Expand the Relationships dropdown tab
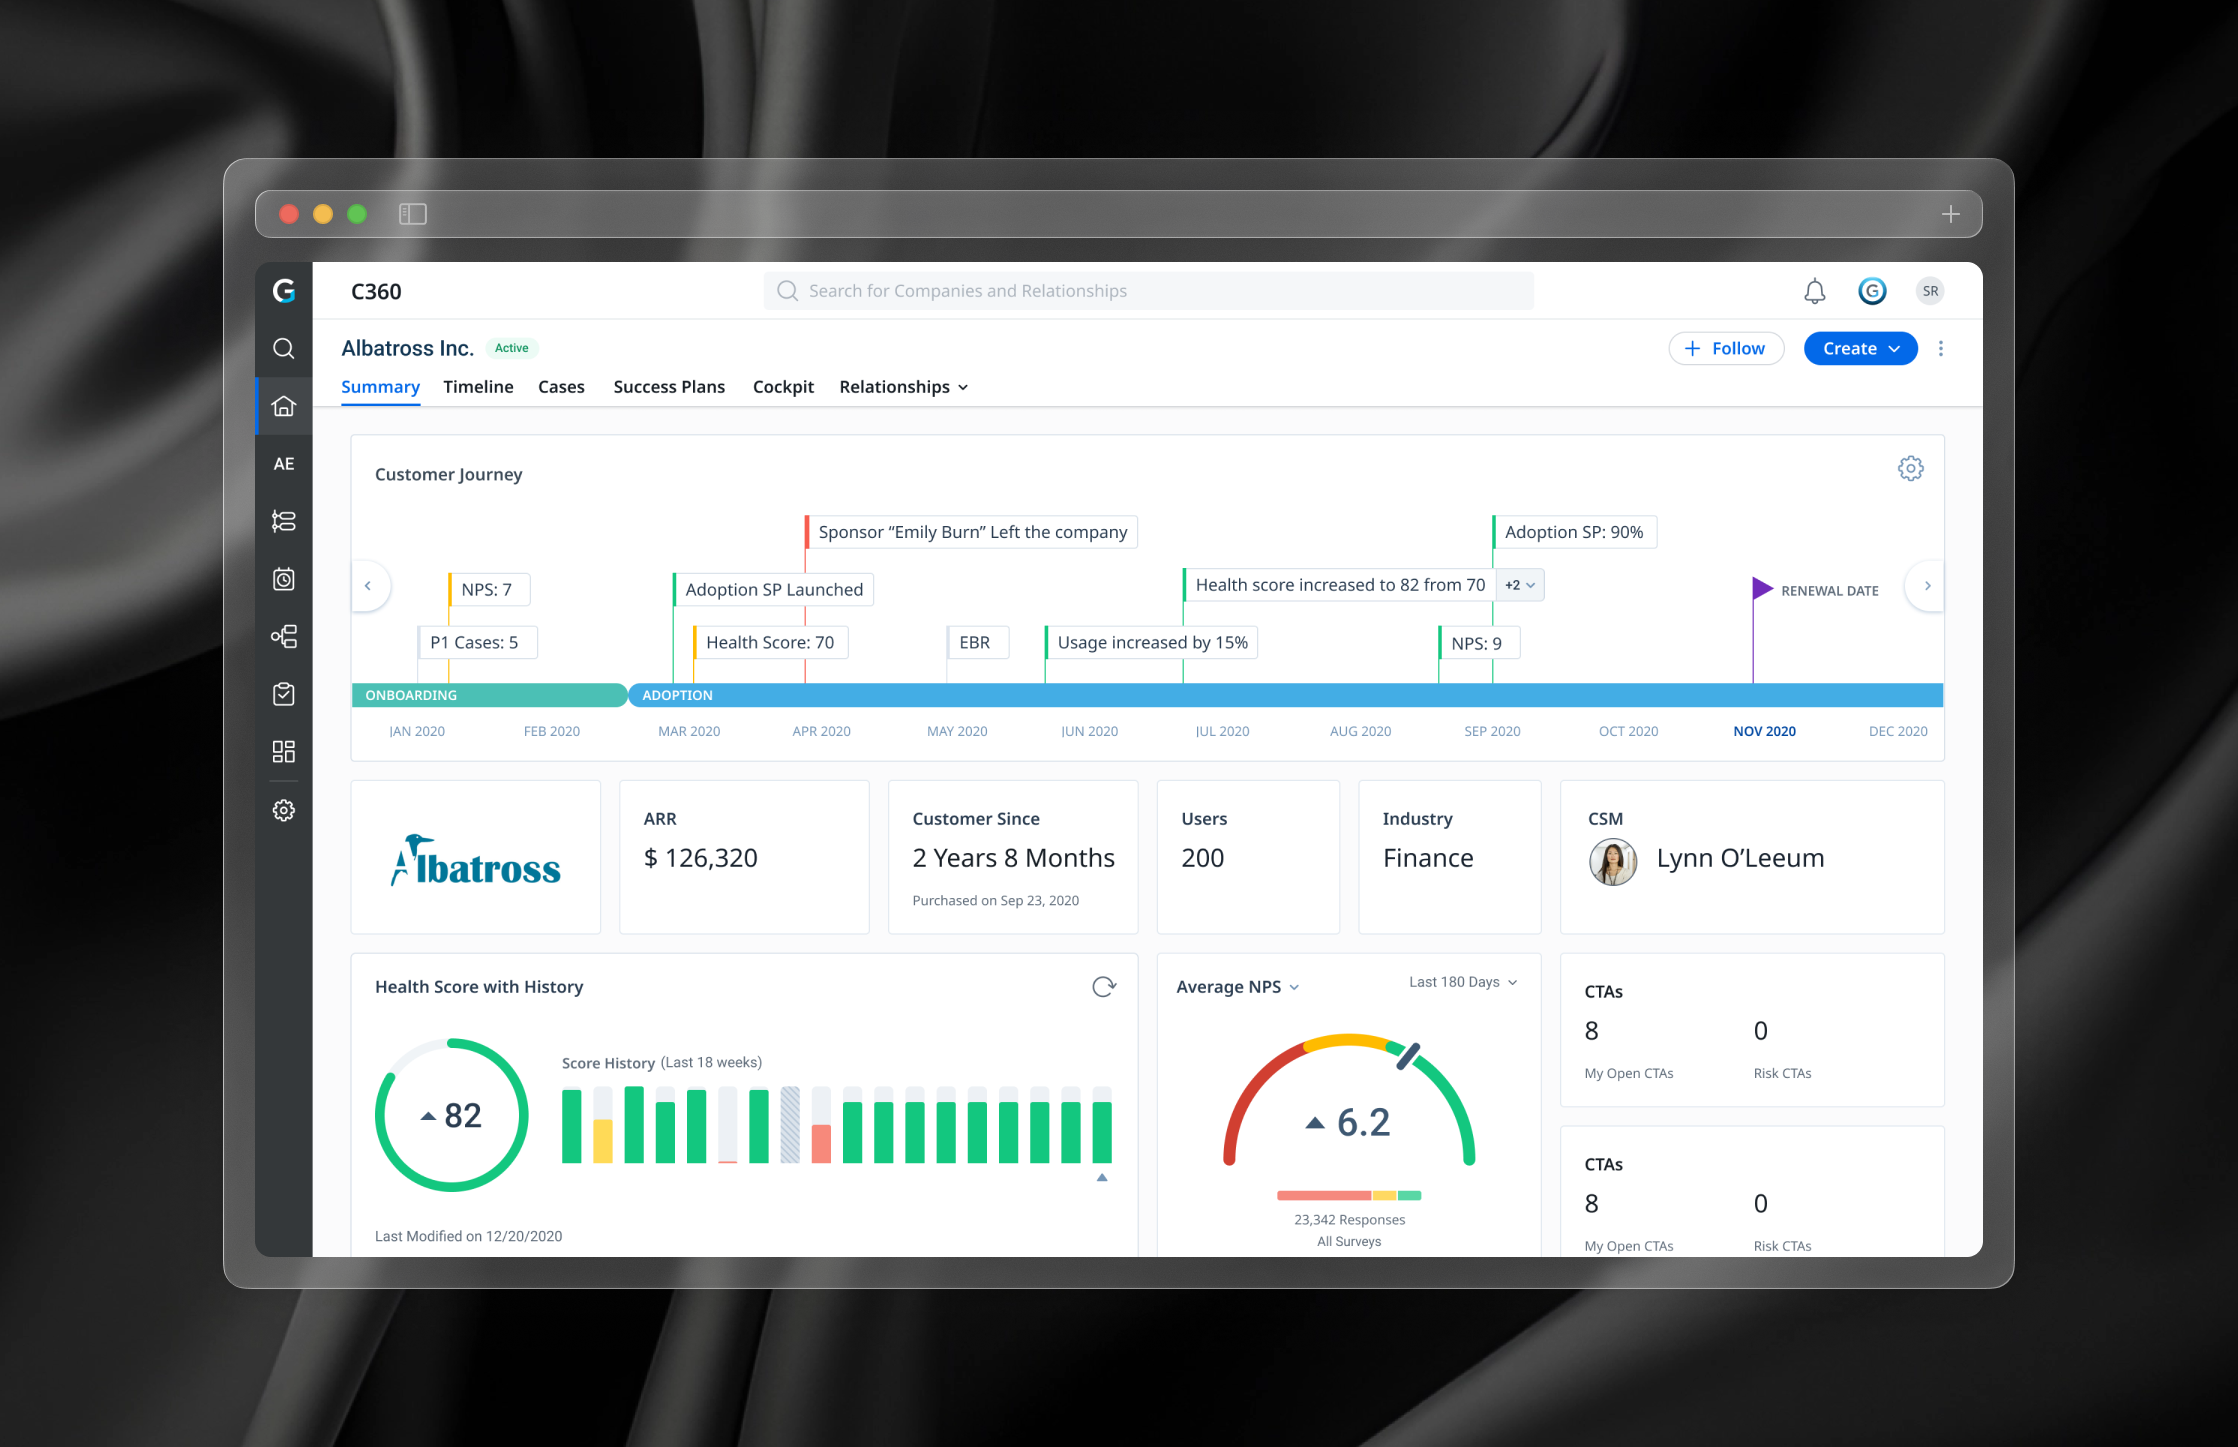 [x=904, y=387]
